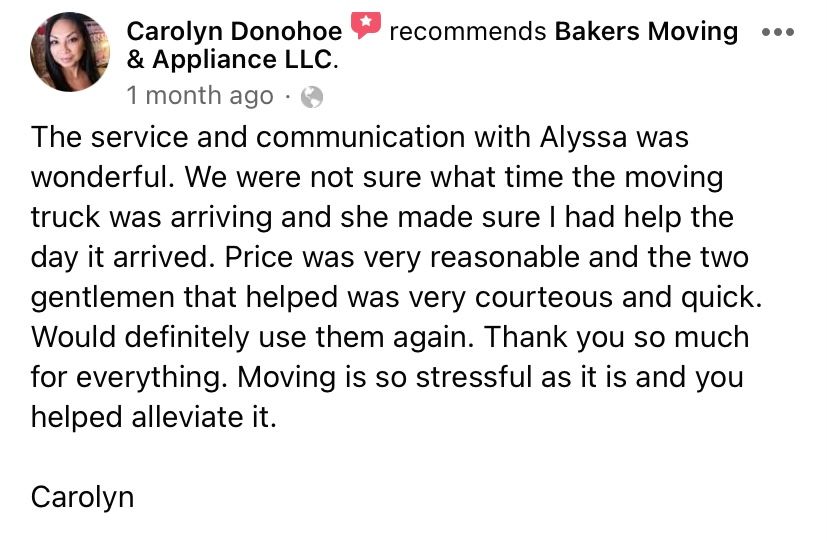827x541 pixels.
Task: Click the word 'recommends' in the header
Action: (467, 32)
